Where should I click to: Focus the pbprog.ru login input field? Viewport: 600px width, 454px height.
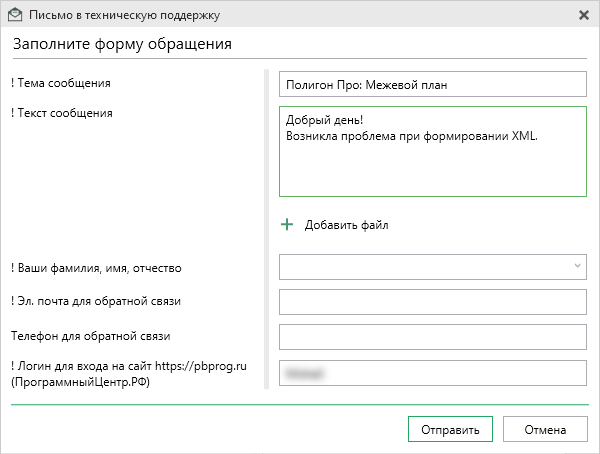pyautogui.click(x=432, y=372)
